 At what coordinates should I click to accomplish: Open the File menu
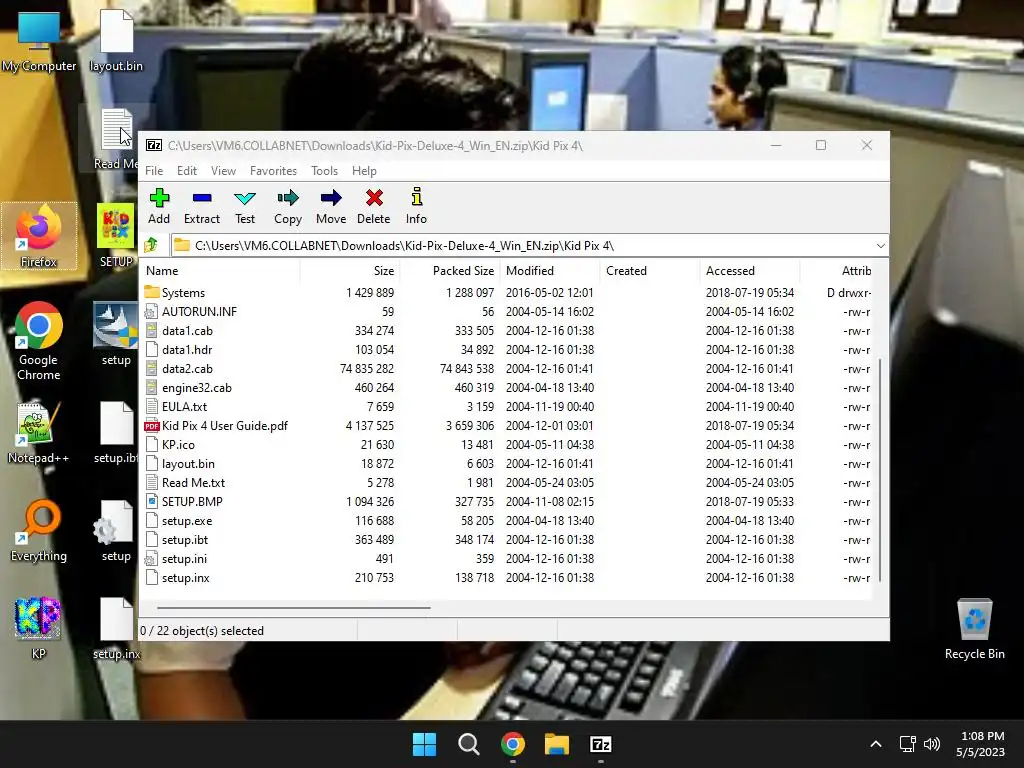154,170
